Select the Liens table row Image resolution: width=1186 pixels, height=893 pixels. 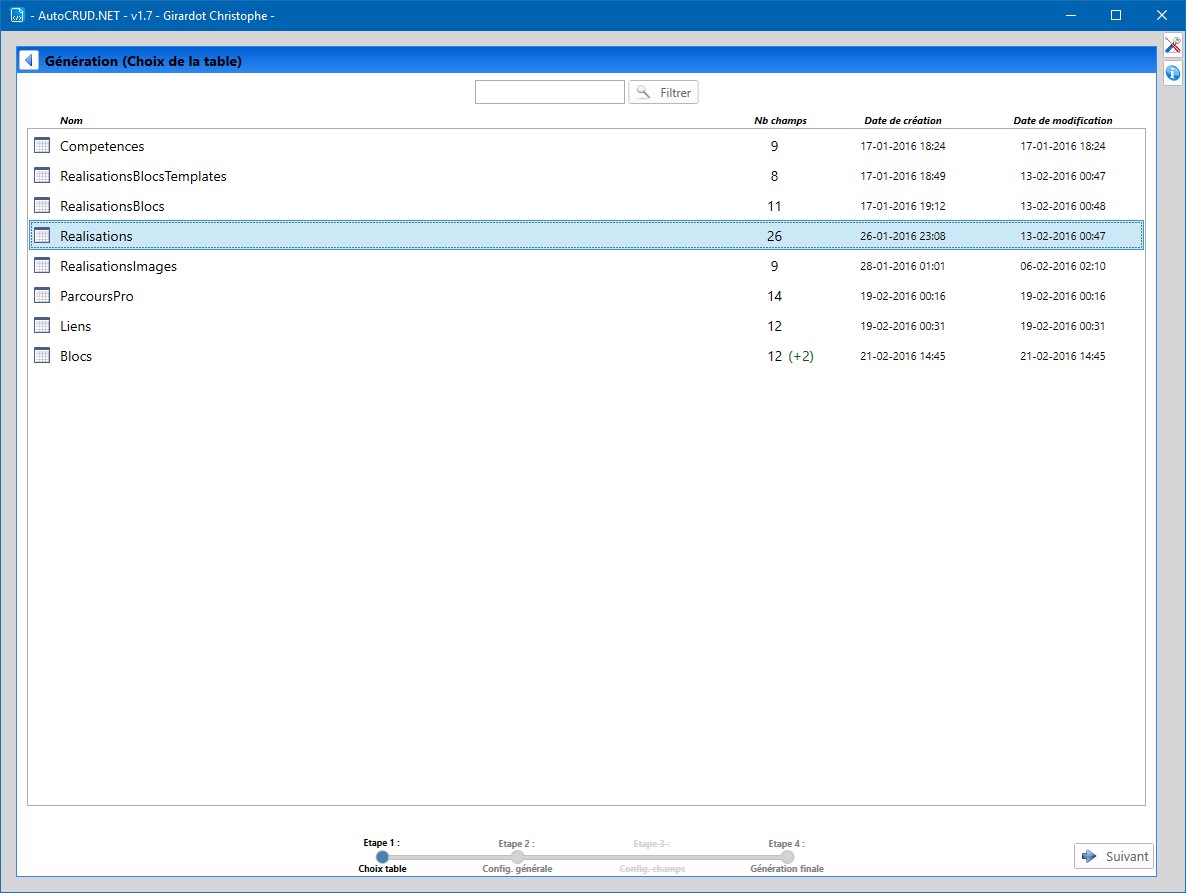pyautogui.click(x=586, y=326)
